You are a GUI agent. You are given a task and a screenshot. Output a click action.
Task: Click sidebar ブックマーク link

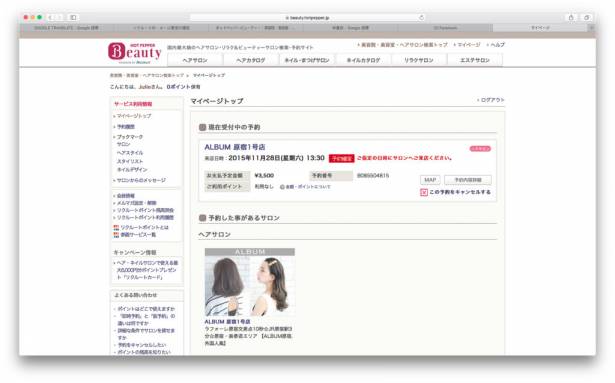(130, 137)
